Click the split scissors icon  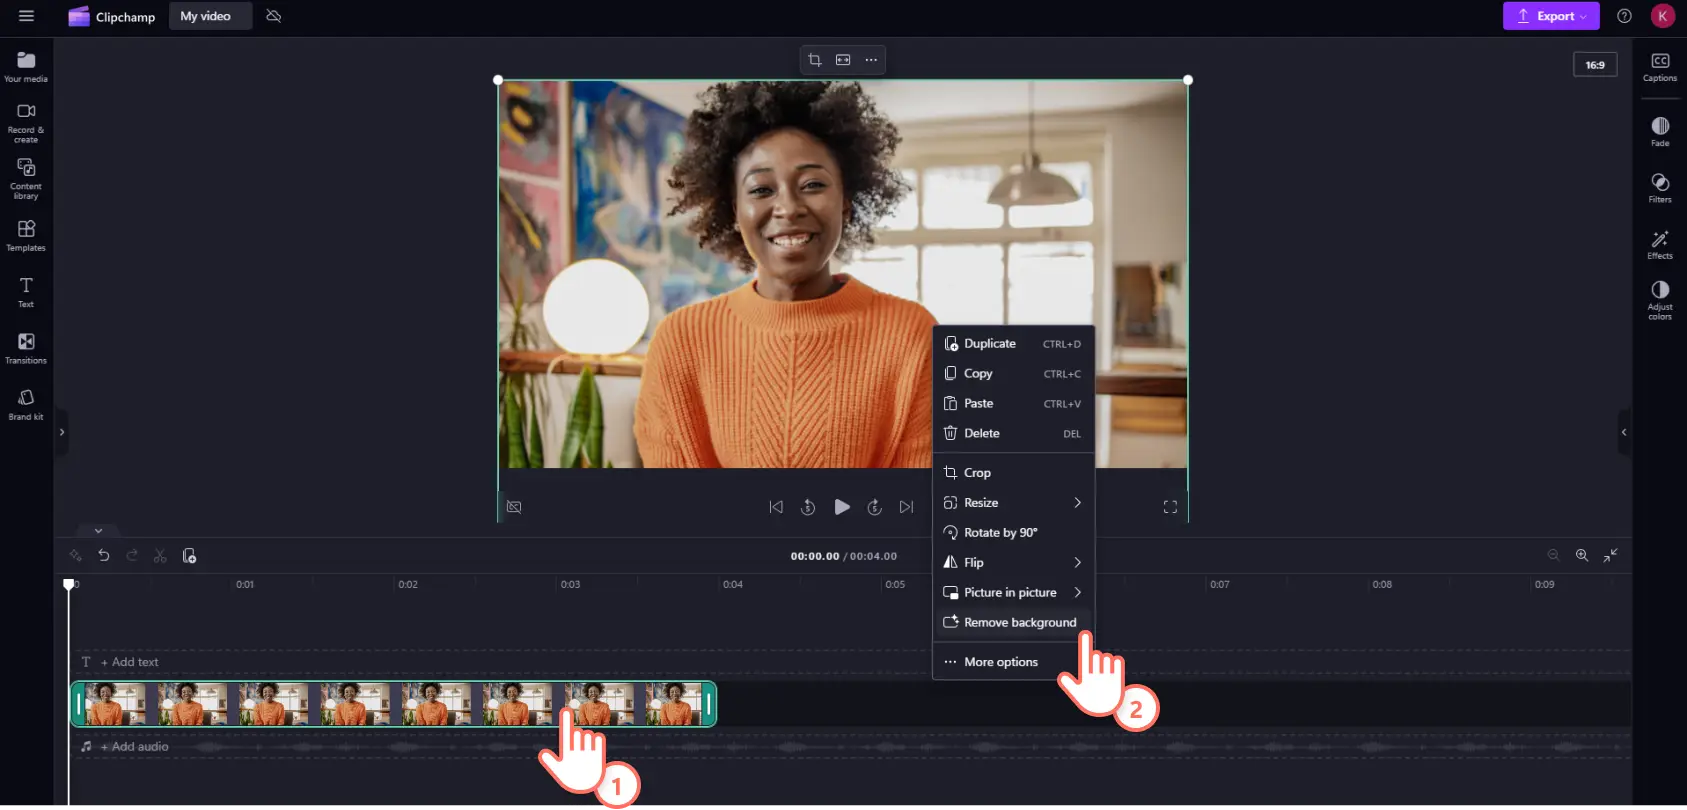160,555
